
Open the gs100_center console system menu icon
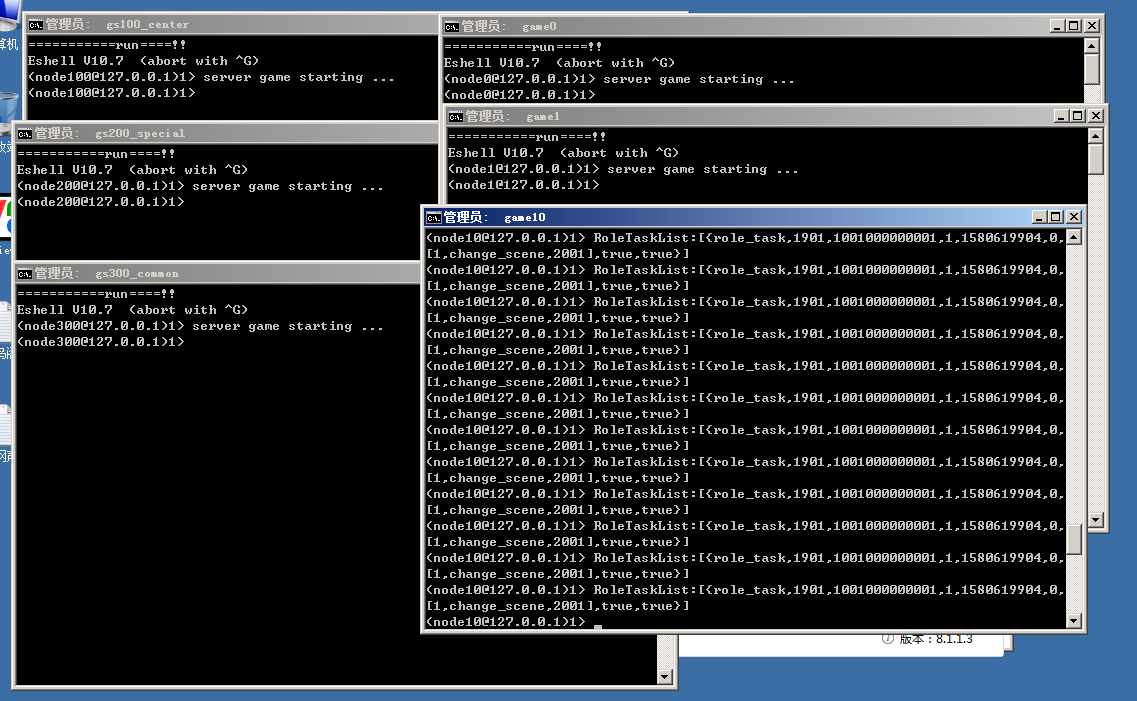point(35,25)
